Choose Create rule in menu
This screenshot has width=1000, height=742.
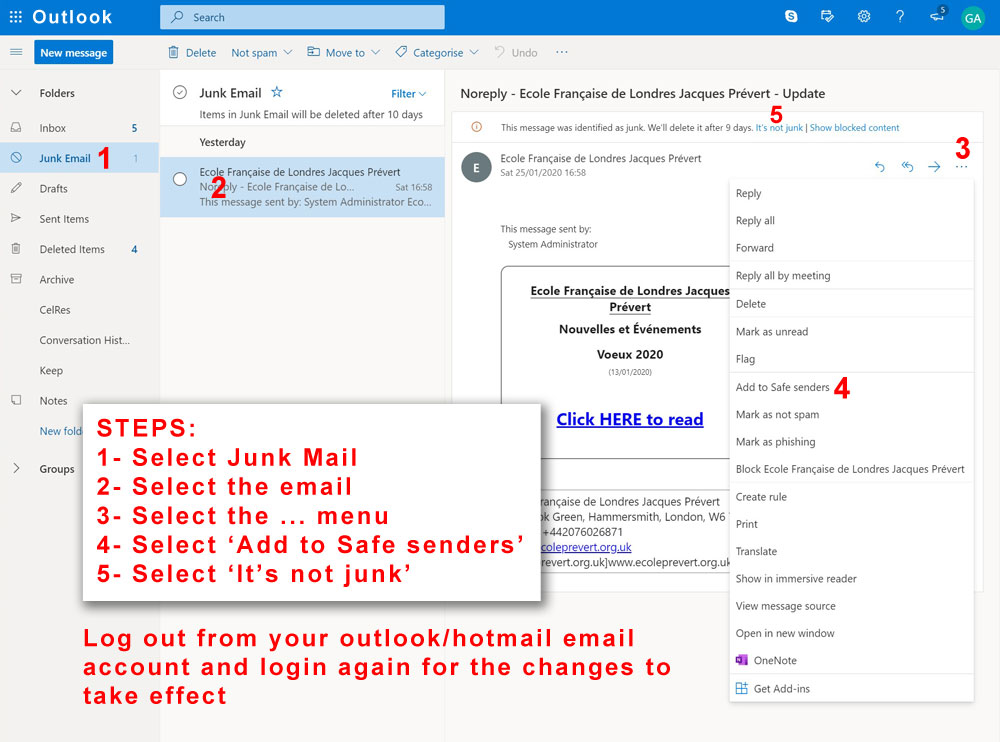click(851, 496)
